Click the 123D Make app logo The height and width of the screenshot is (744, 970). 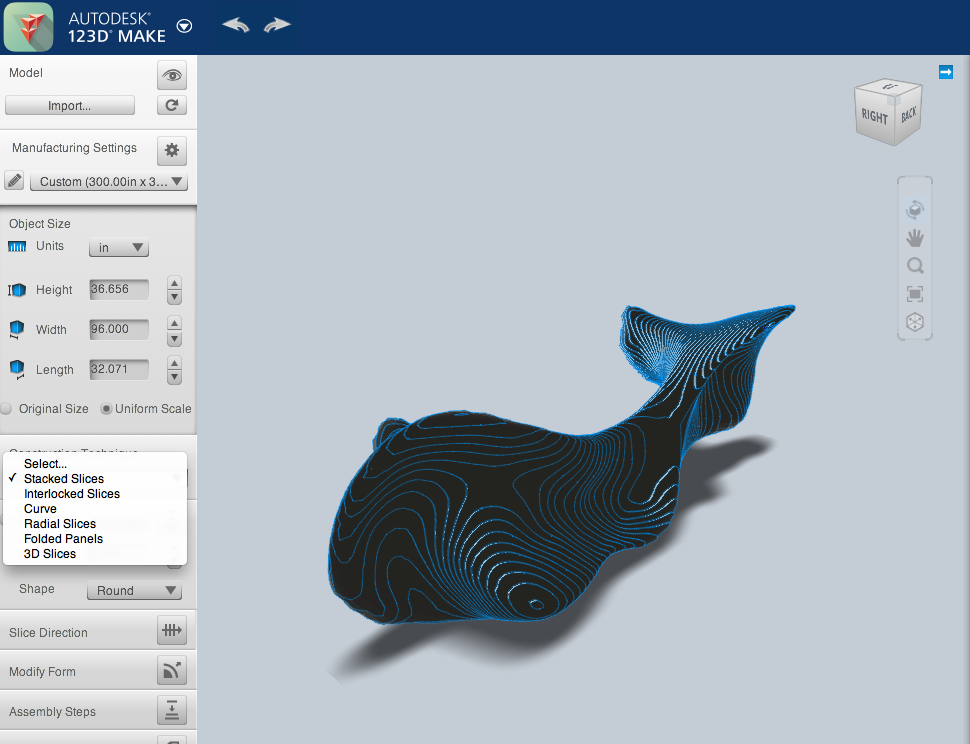point(28,27)
